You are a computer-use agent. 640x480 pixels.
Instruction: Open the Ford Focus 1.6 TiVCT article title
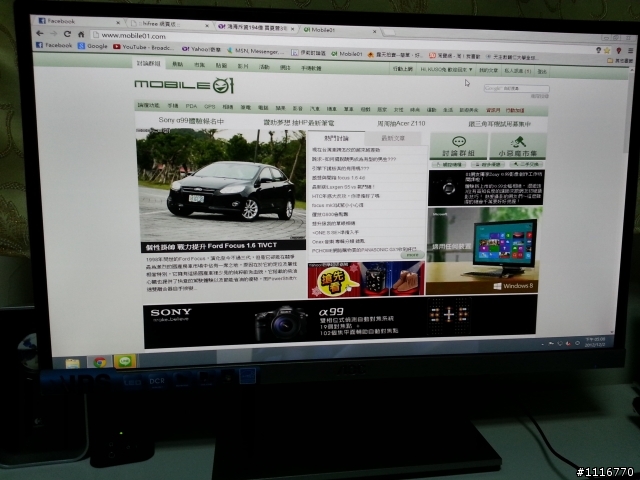point(211,246)
